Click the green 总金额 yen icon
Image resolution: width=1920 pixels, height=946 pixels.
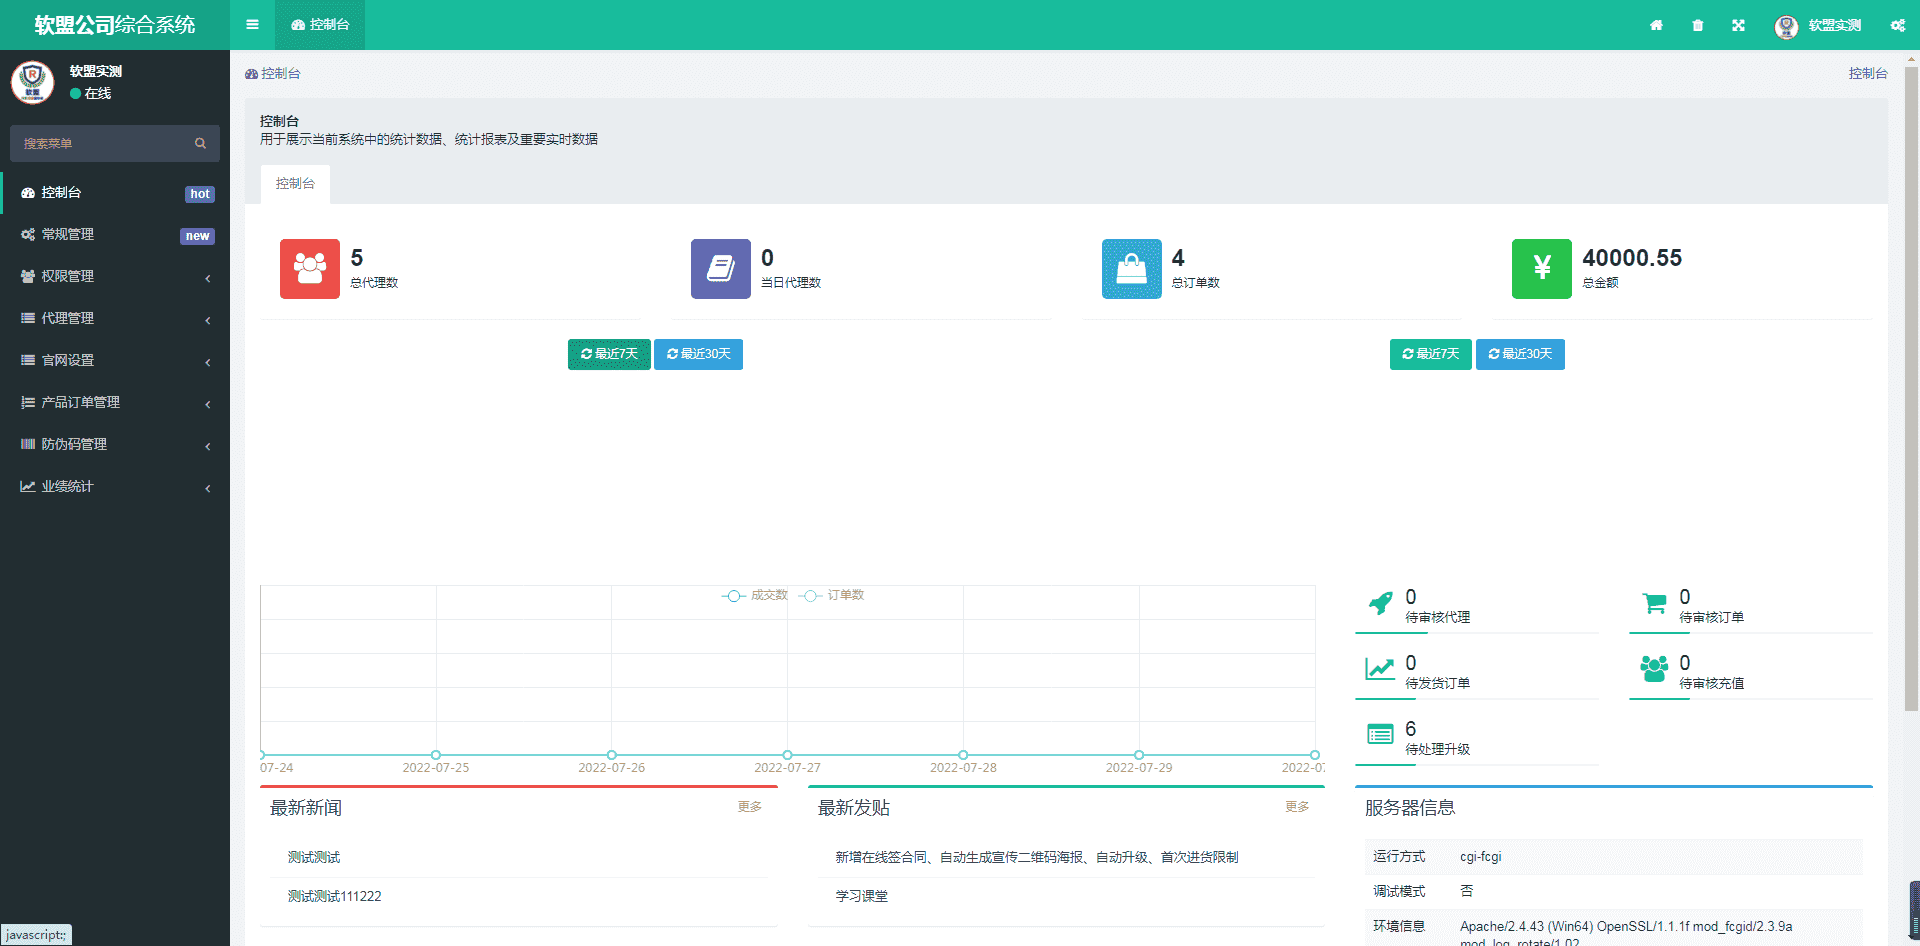click(1542, 269)
